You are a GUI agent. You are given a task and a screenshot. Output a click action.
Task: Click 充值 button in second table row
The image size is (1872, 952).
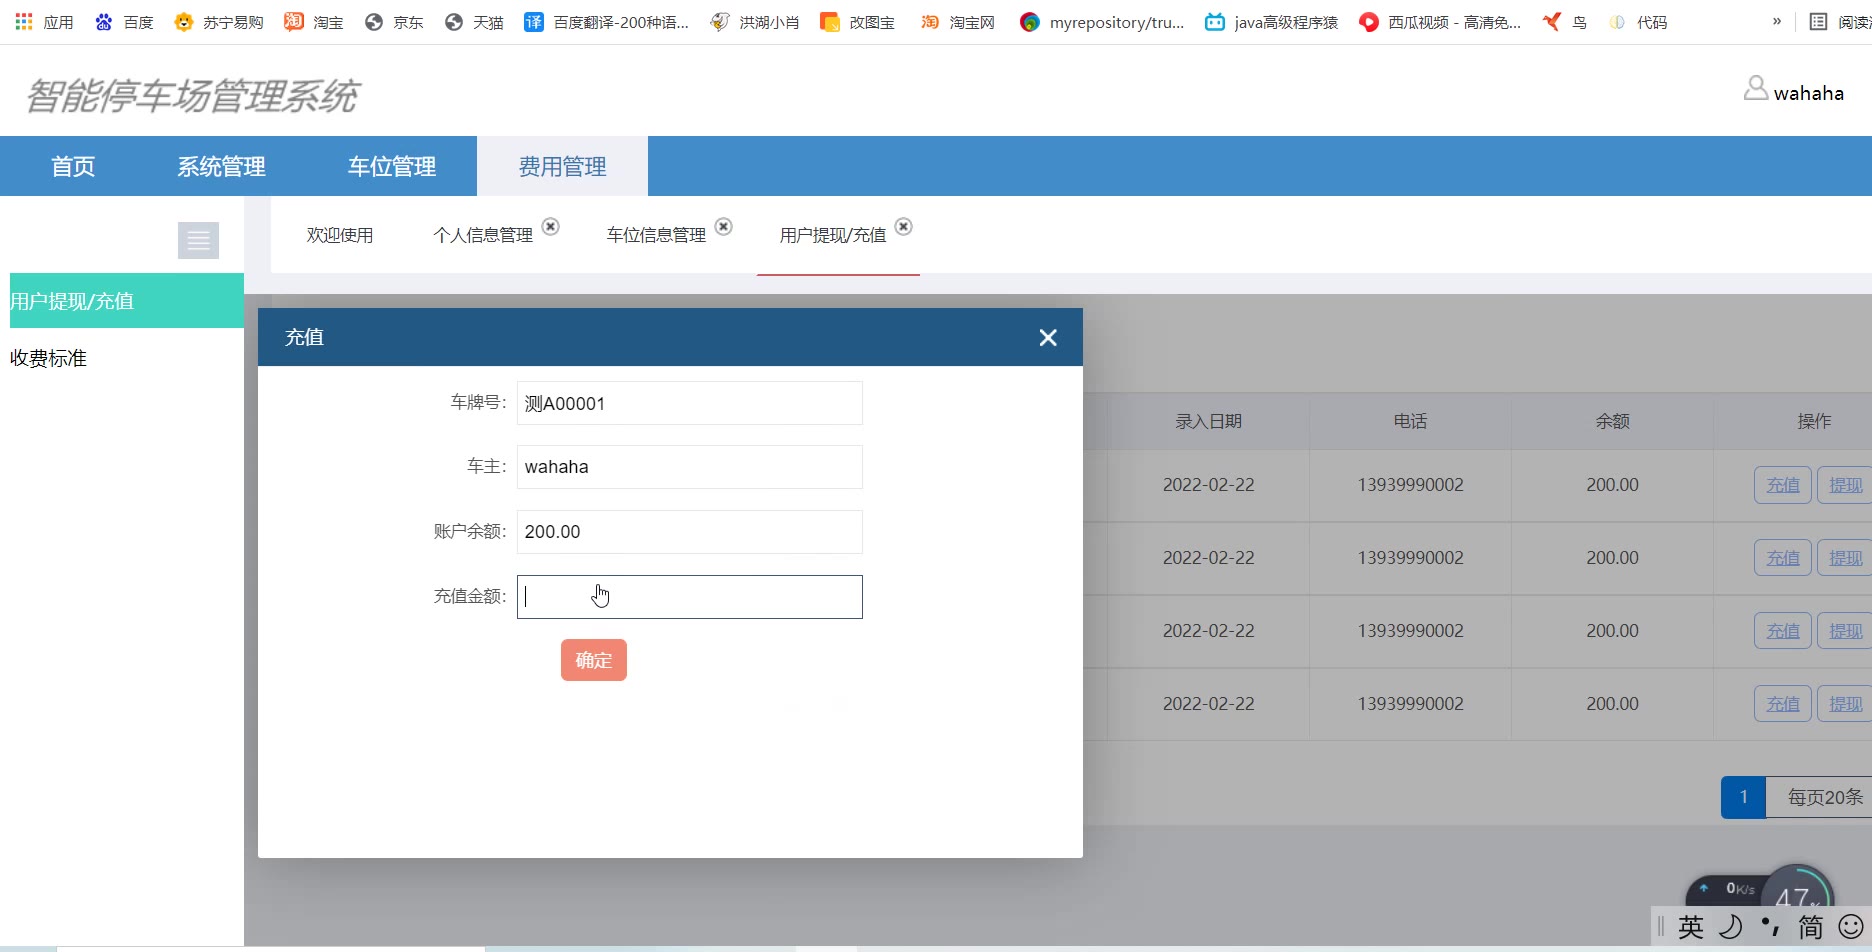point(1783,558)
